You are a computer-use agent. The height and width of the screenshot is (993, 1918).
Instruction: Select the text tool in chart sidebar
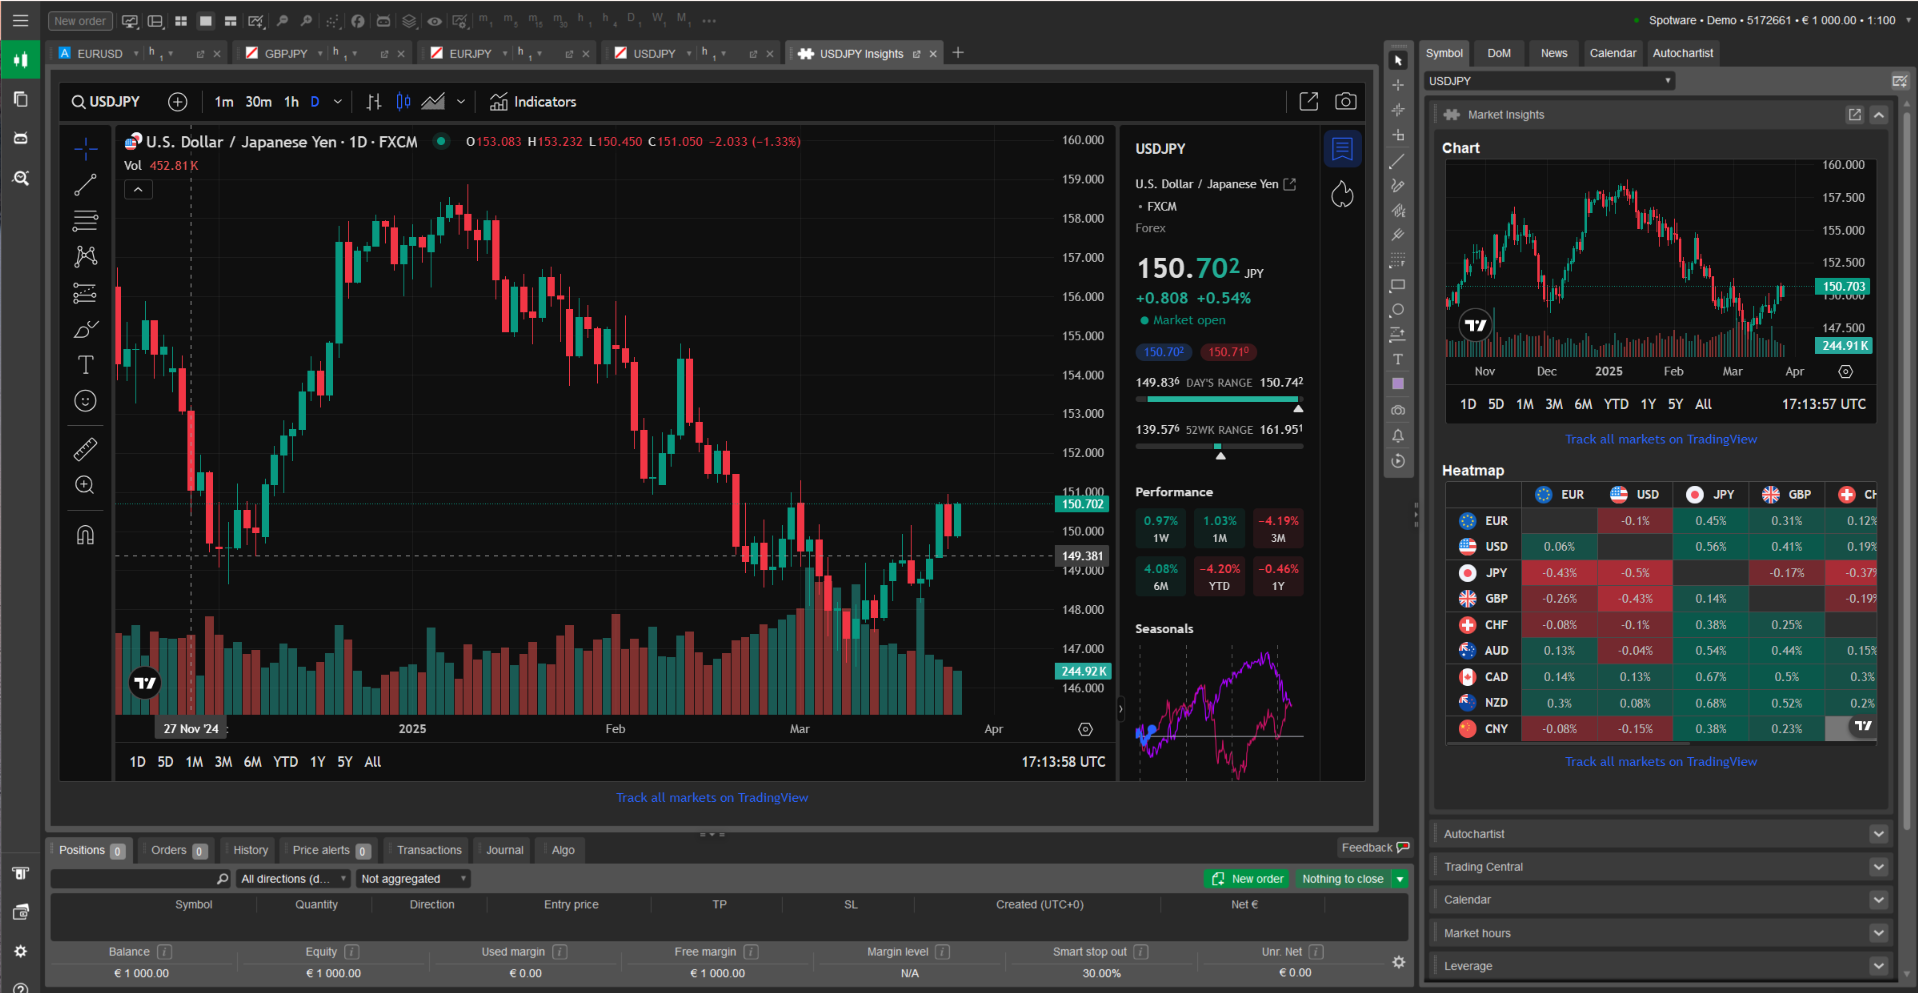[86, 365]
